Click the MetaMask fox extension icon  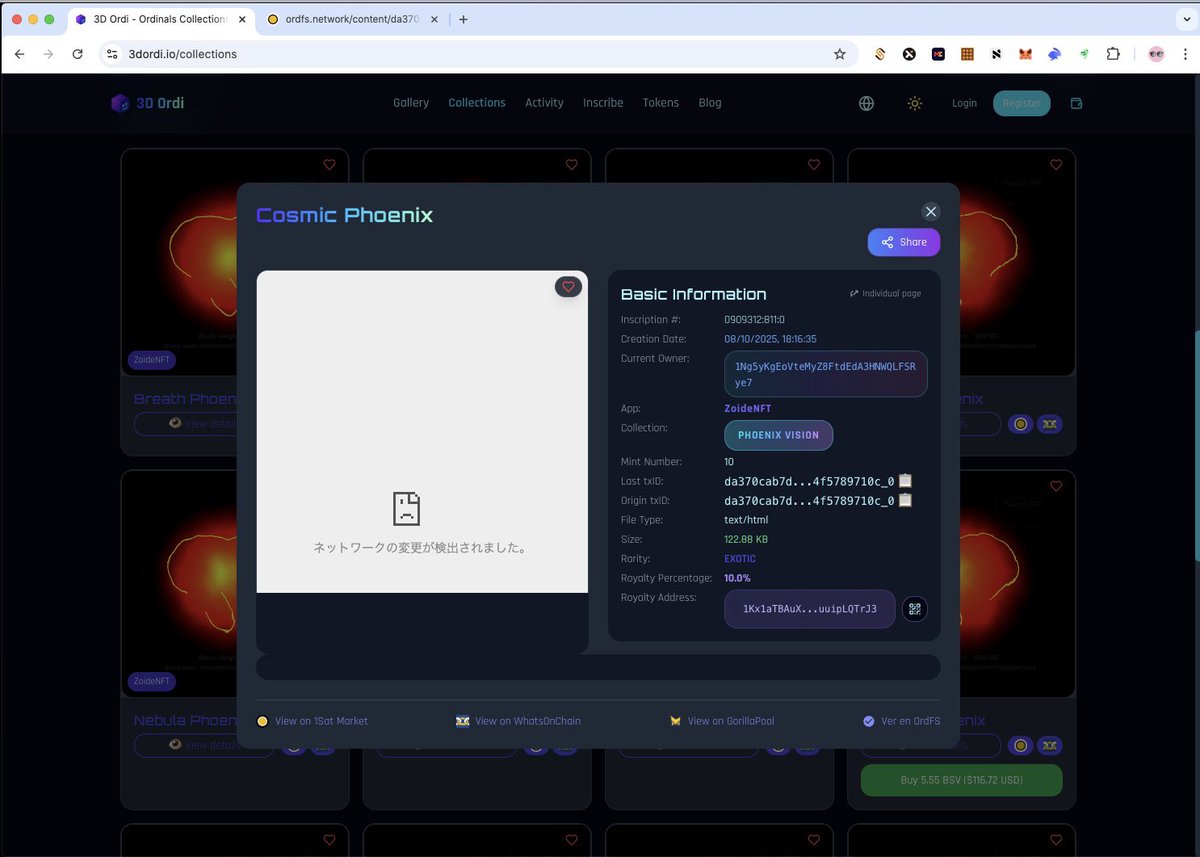tap(1025, 54)
